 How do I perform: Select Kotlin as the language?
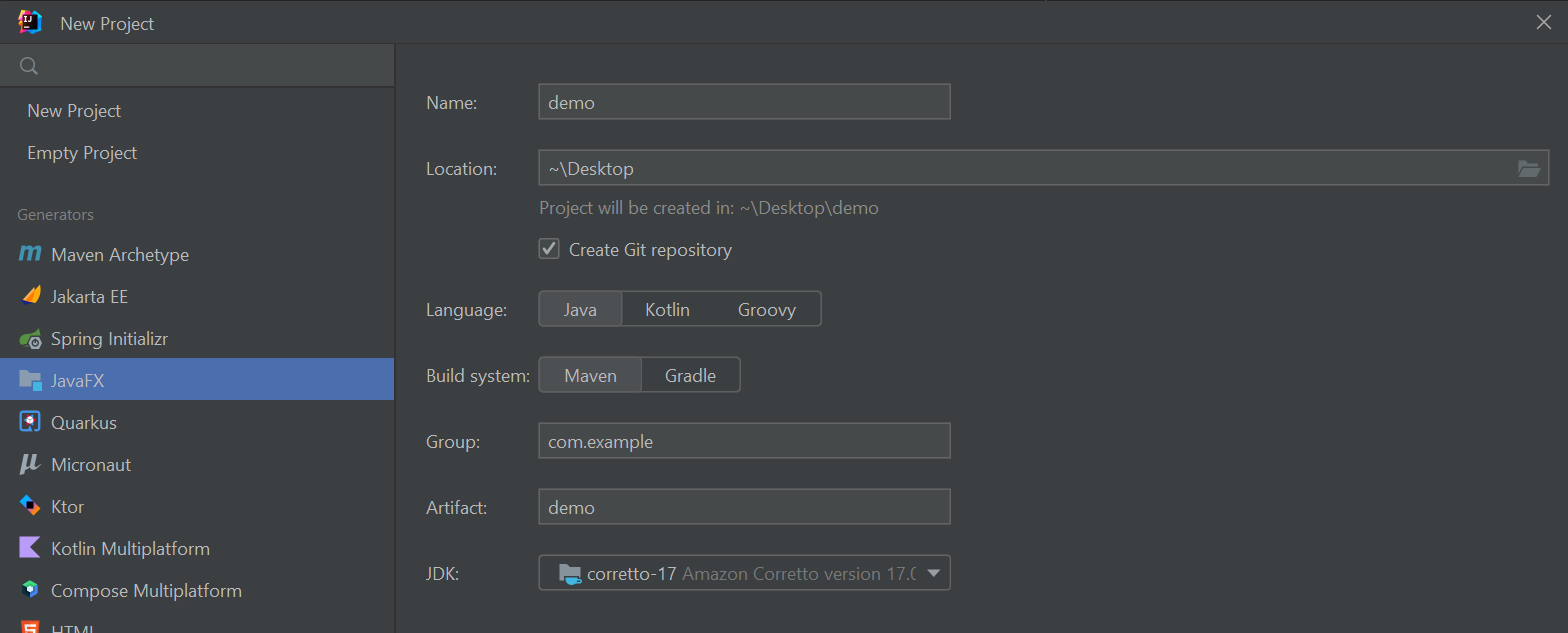pyautogui.click(x=667, y=309)
